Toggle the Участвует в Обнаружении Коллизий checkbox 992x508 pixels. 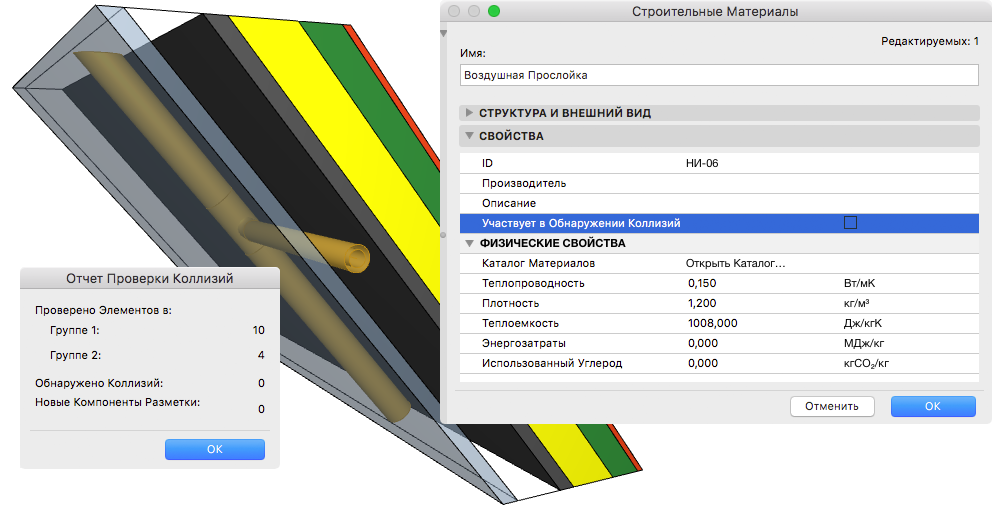tap(850, 223)
